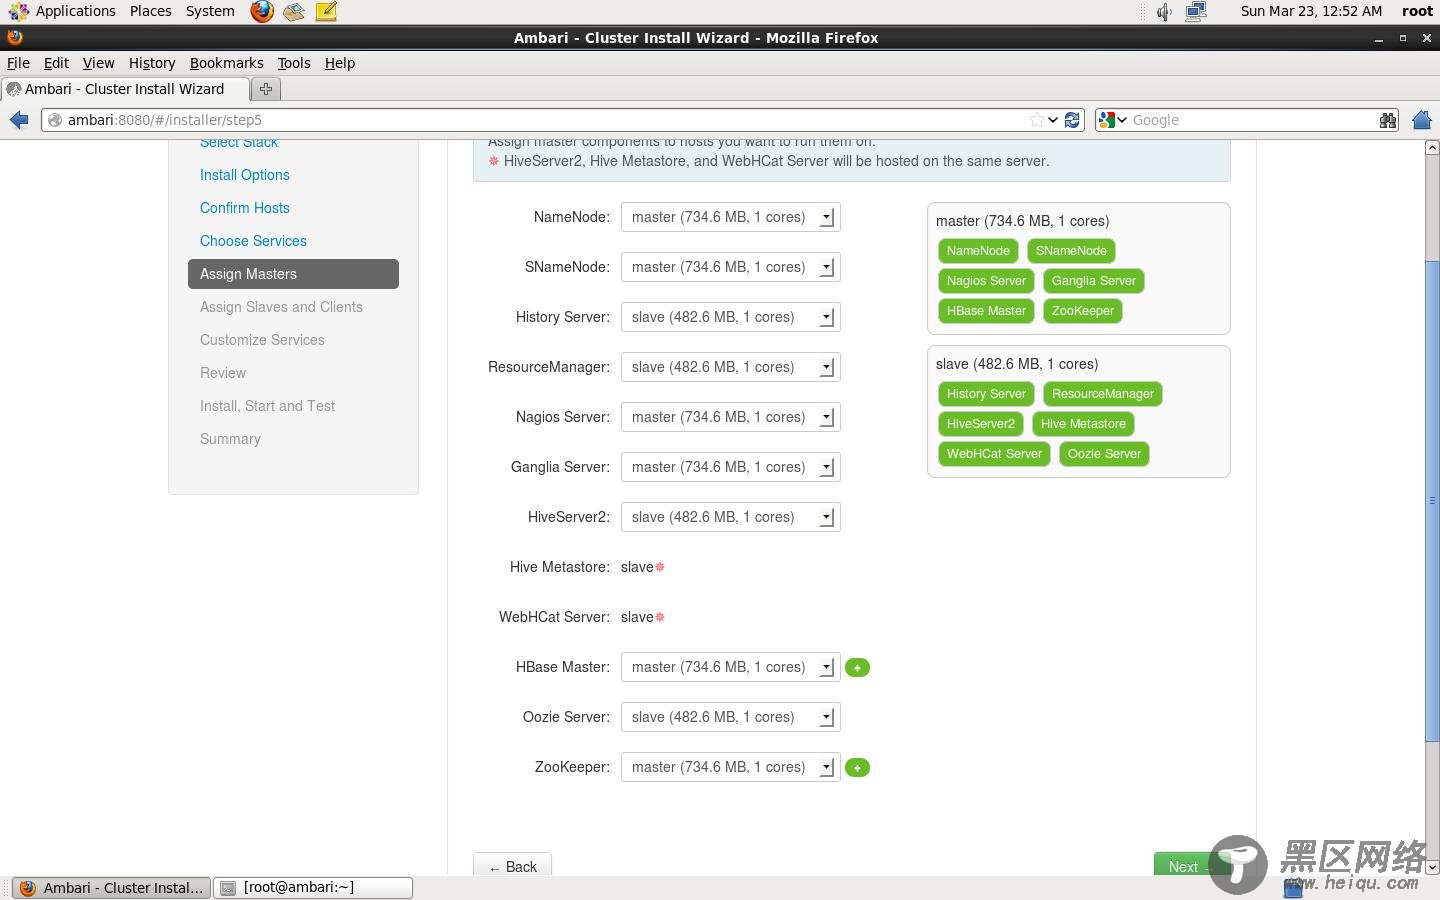This screenshot has width=1440, height=900.
Task: Click the page vertical scrollbar thumb
Action: 1432,500
